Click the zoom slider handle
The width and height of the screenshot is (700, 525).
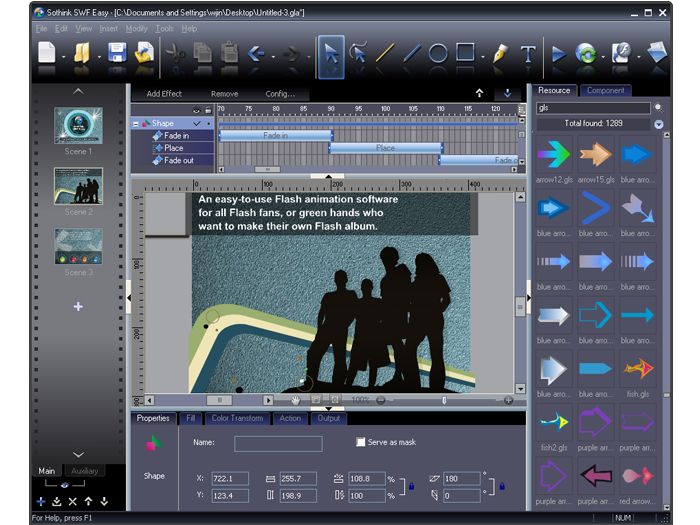tap(444, 400)
